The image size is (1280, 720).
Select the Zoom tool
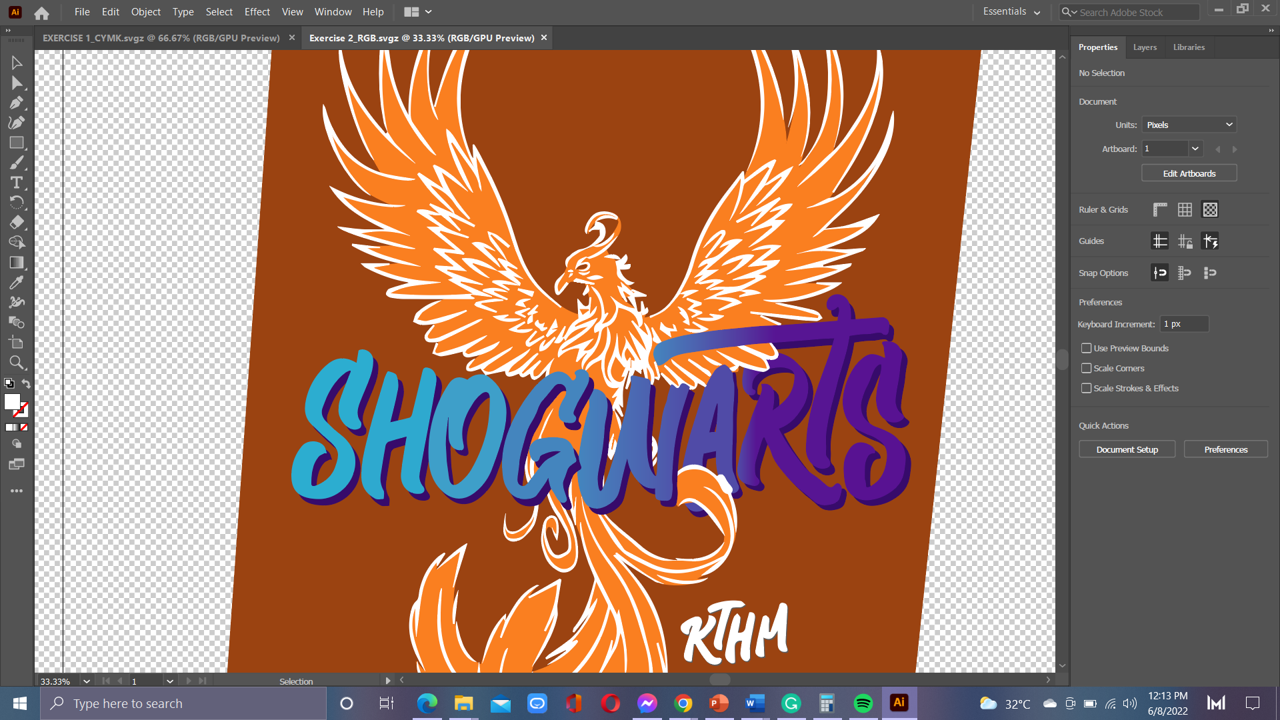[17, 363]
